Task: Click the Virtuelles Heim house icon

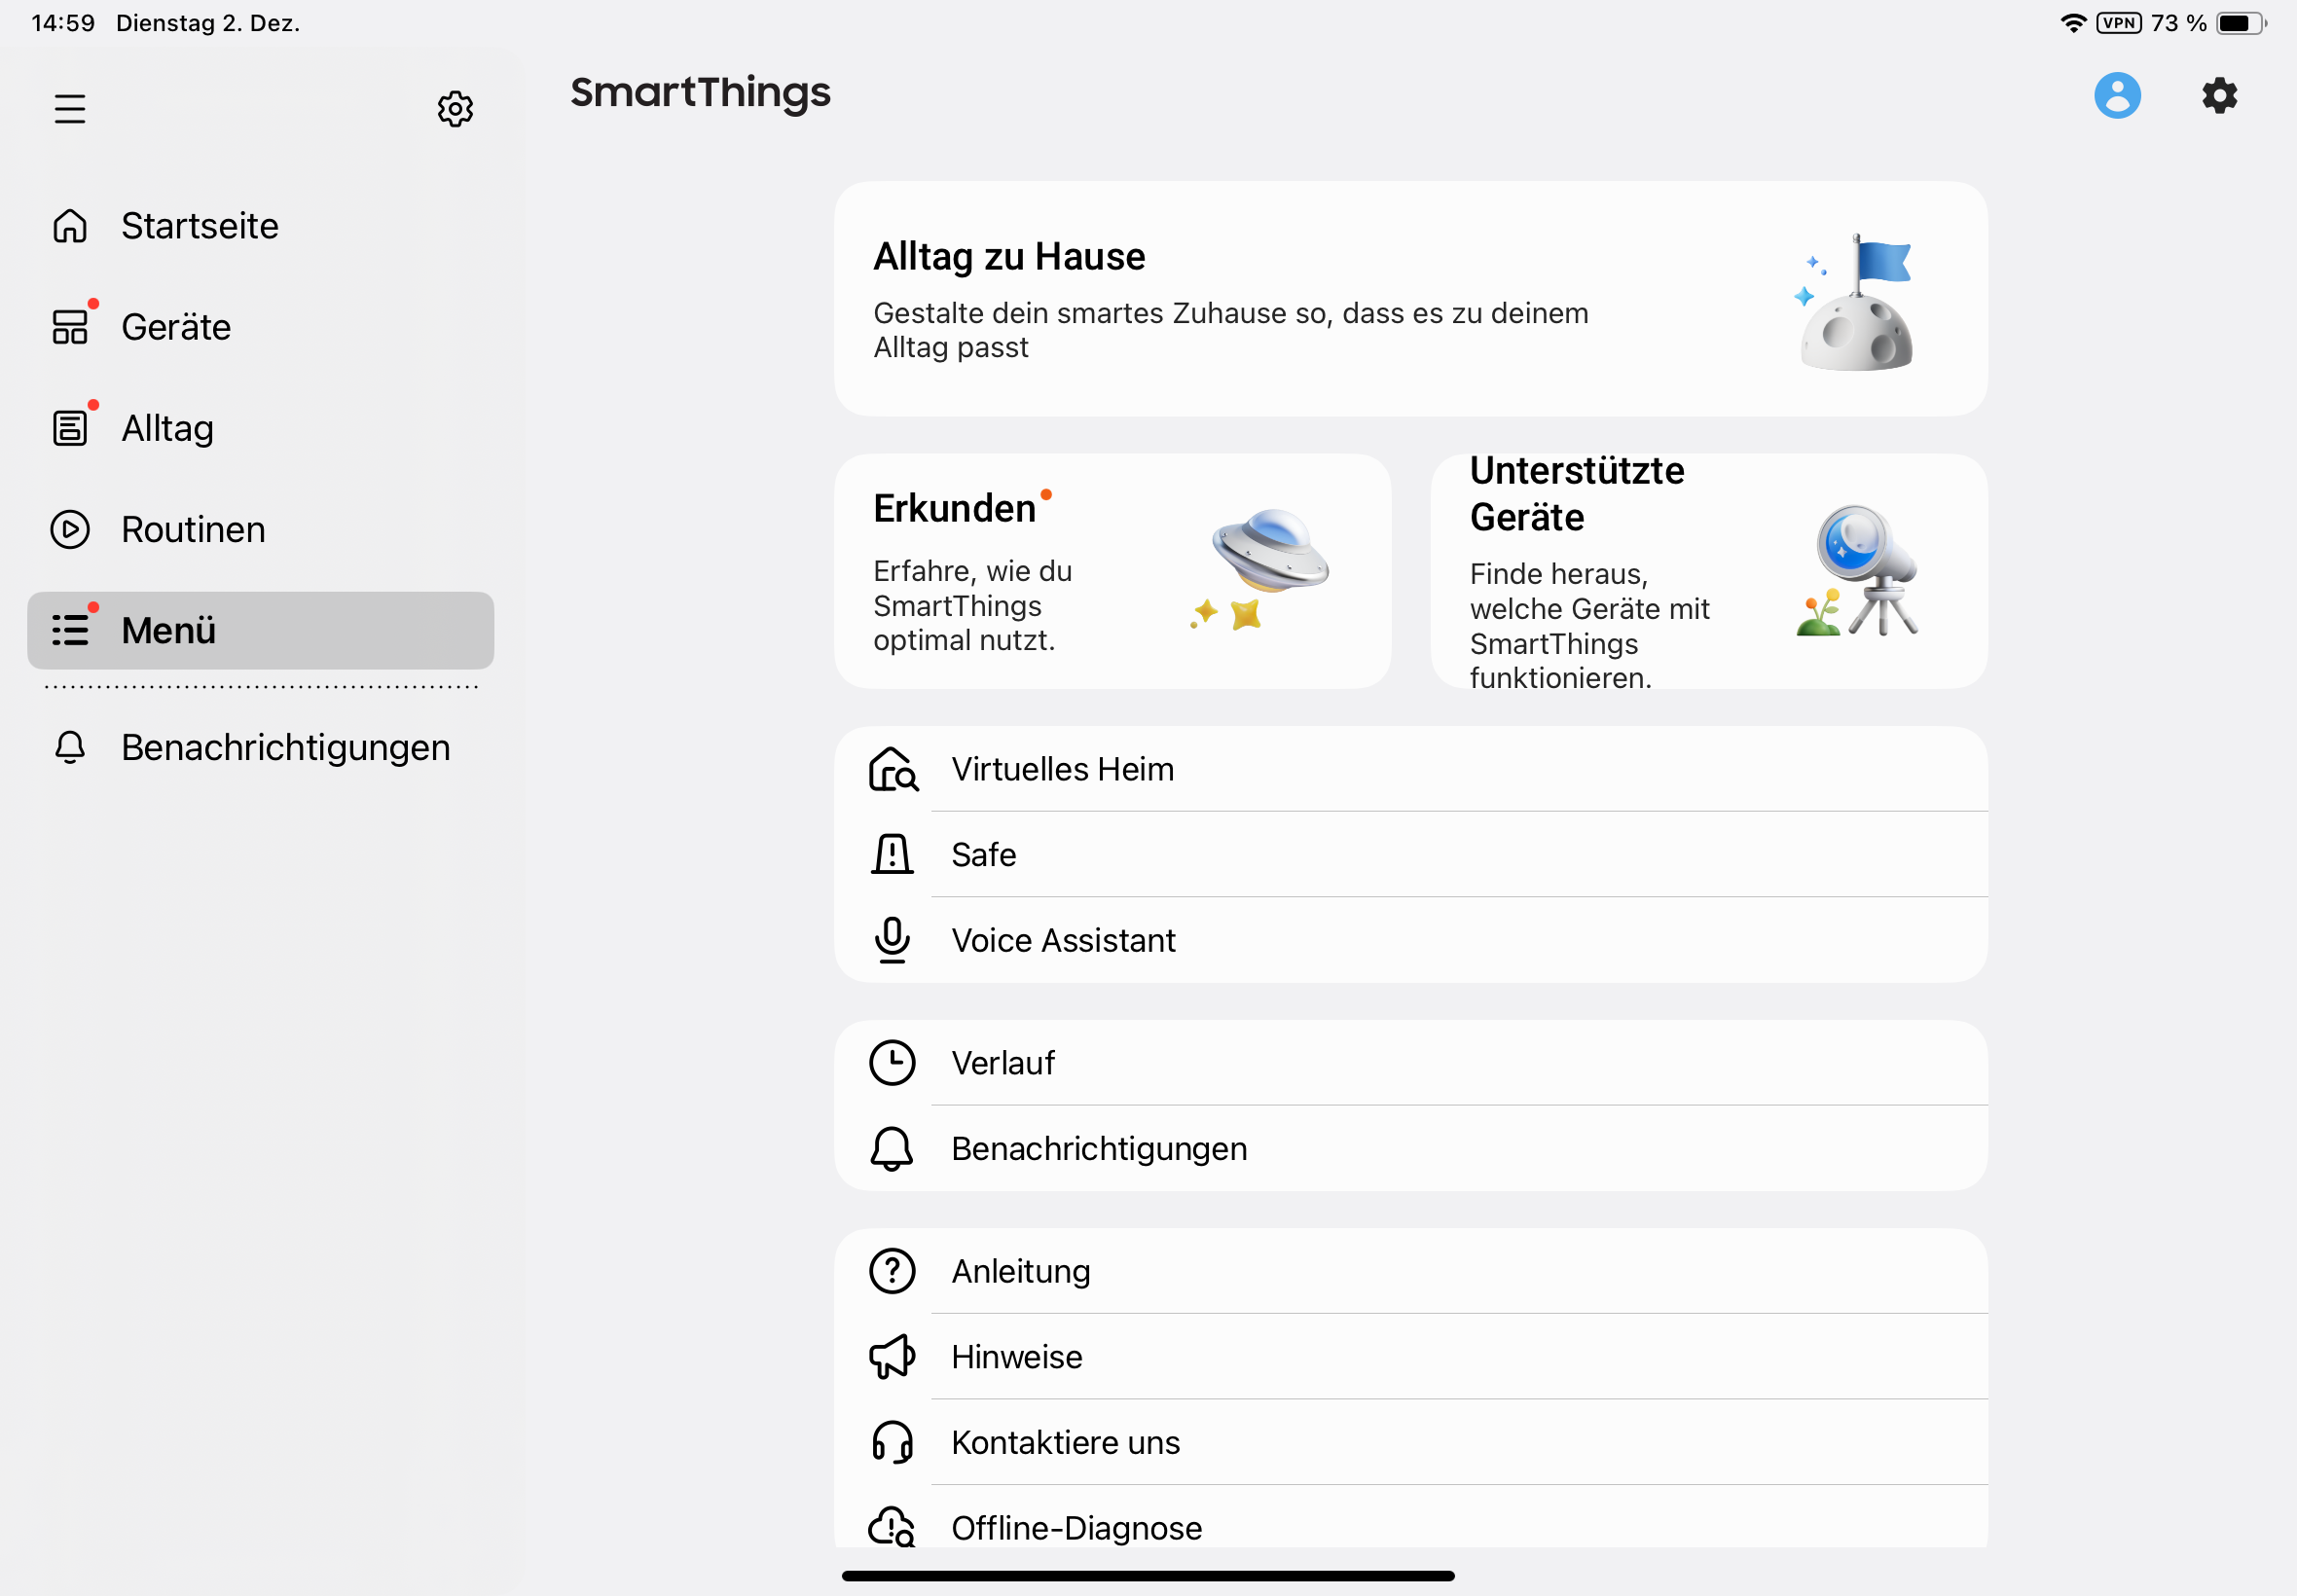Action: [x=892, y=769]
